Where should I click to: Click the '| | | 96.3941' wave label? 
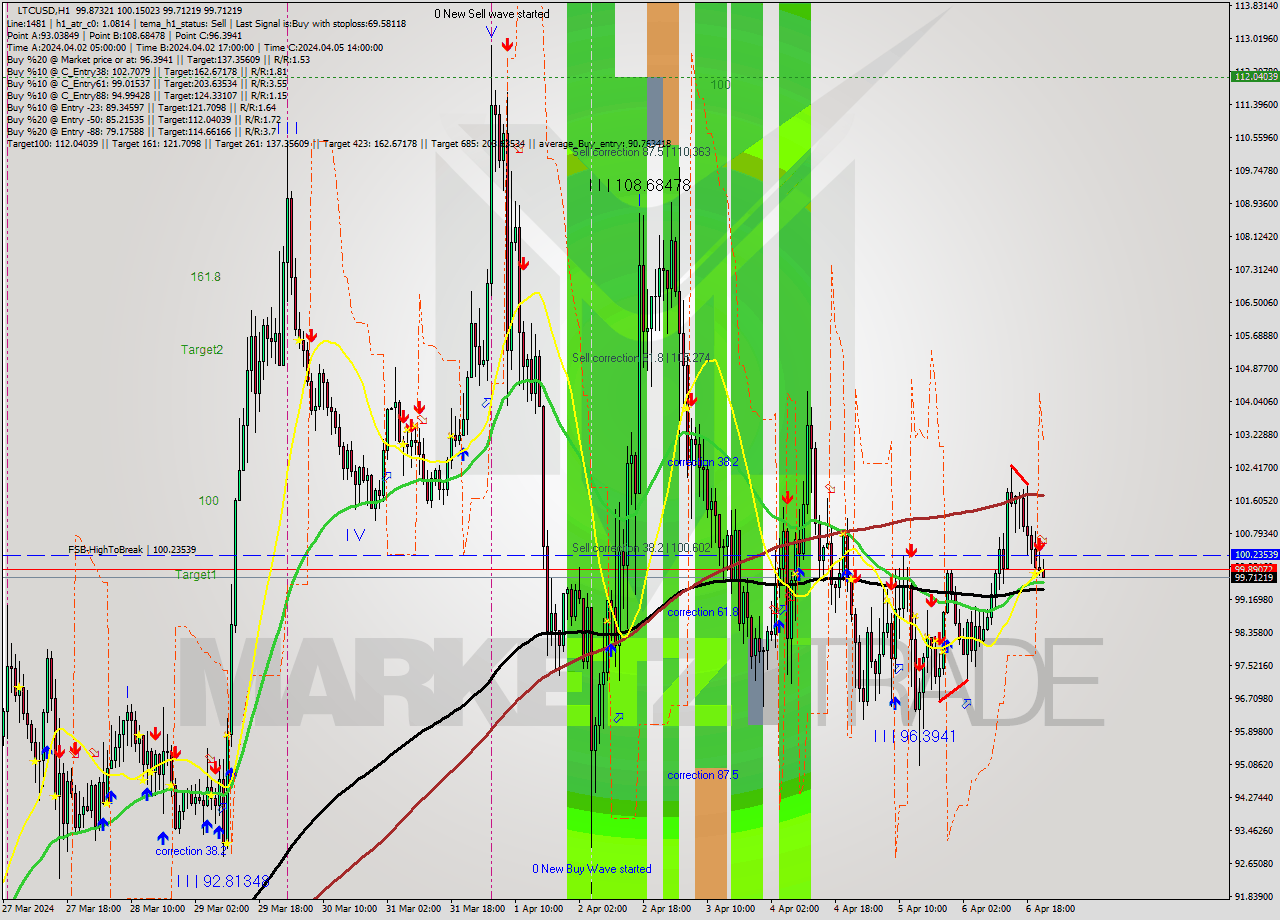pyautogui.click(x=915, y=736)
